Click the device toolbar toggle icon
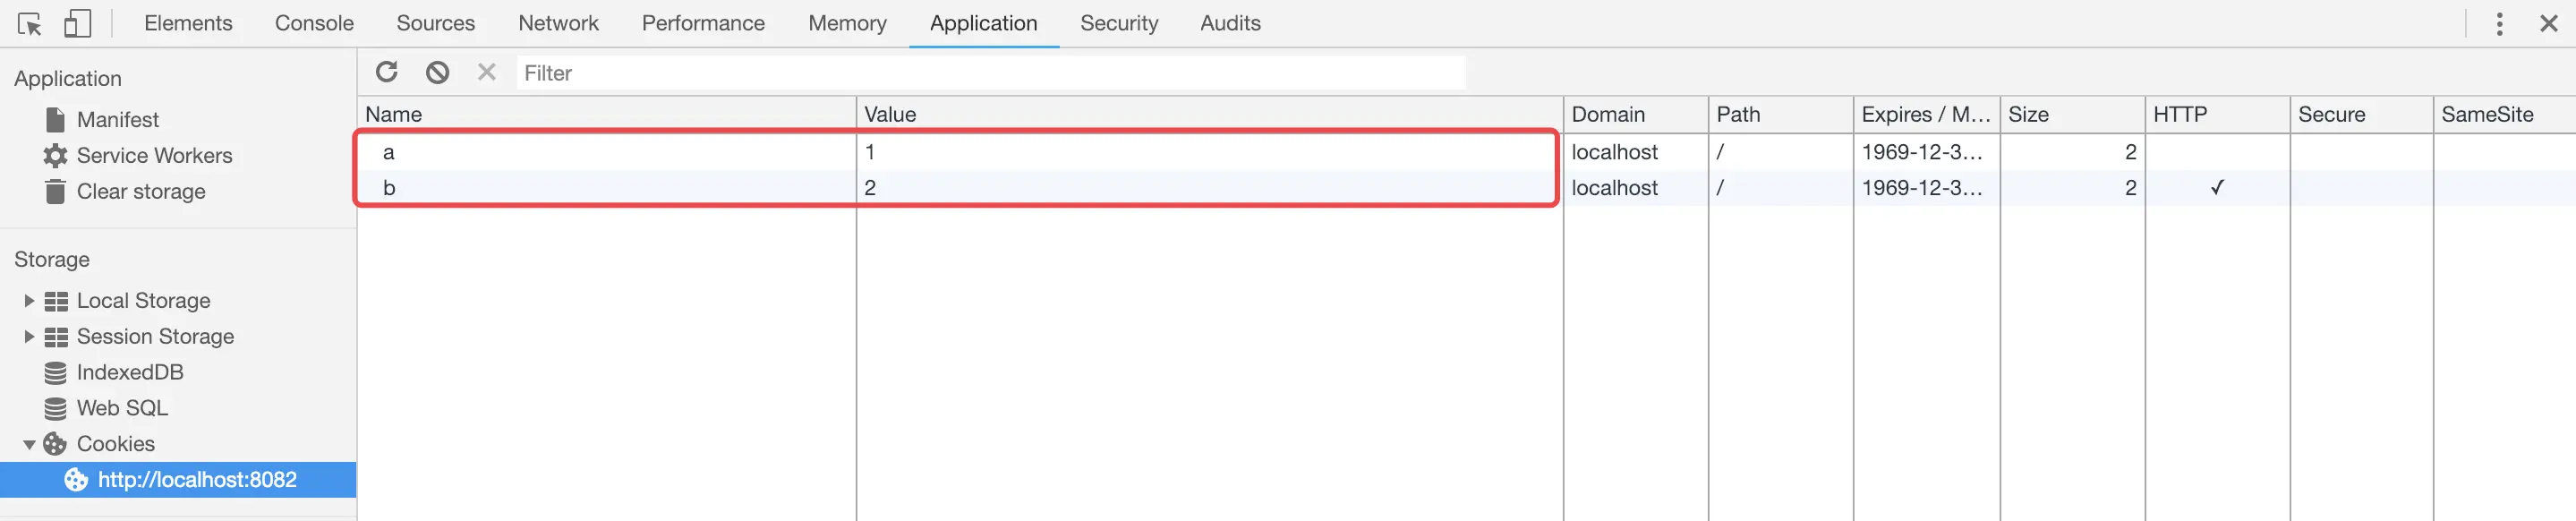Image resolution: width=2576 pixels, height=521 pixels. click(77, 23)
